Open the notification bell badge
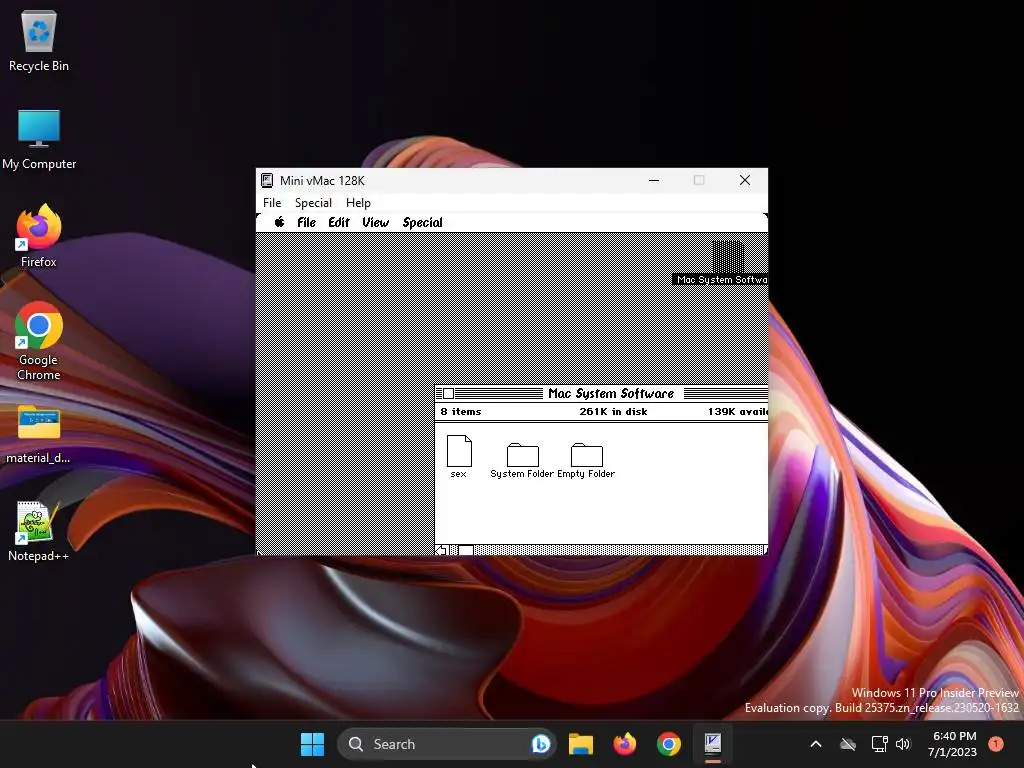 tap(996, 743)
